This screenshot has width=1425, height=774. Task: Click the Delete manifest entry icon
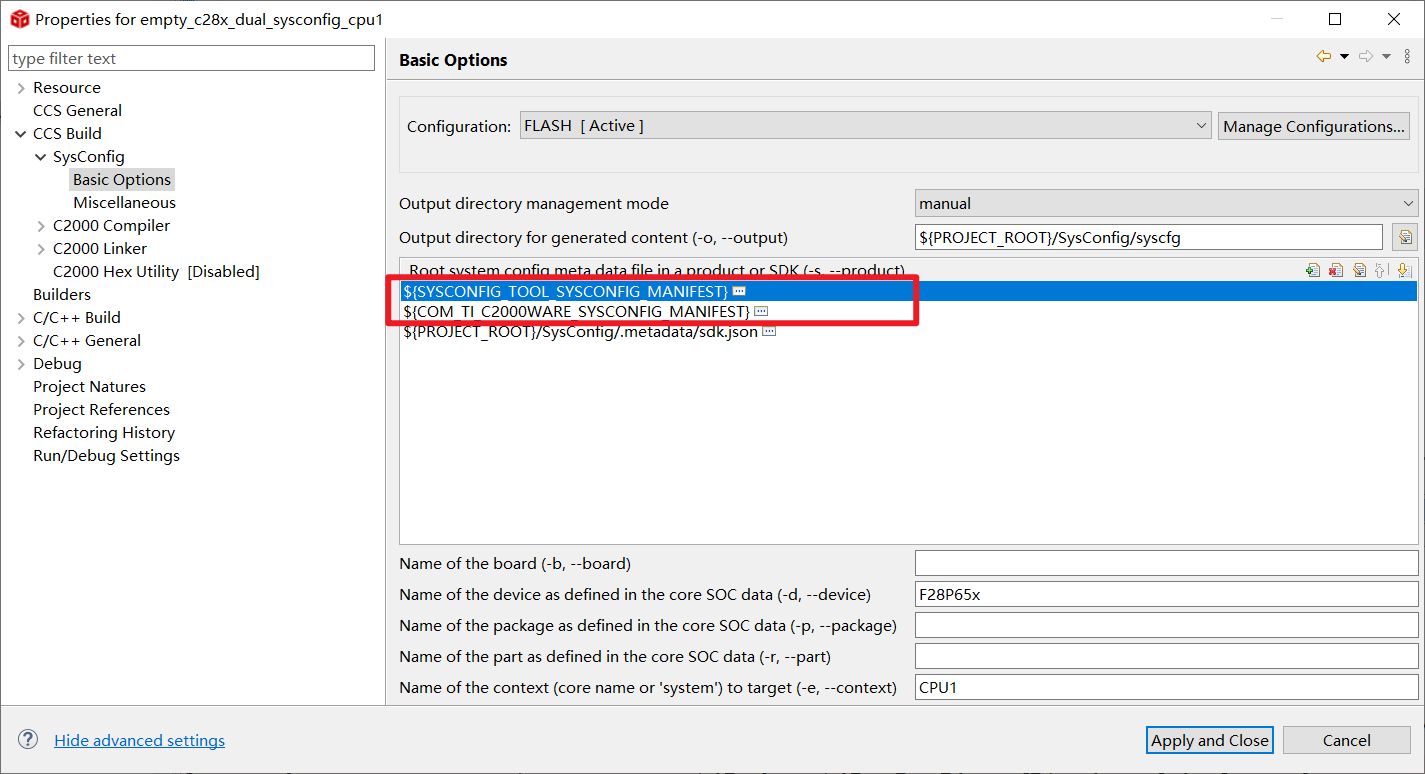tap(1336, 270)
